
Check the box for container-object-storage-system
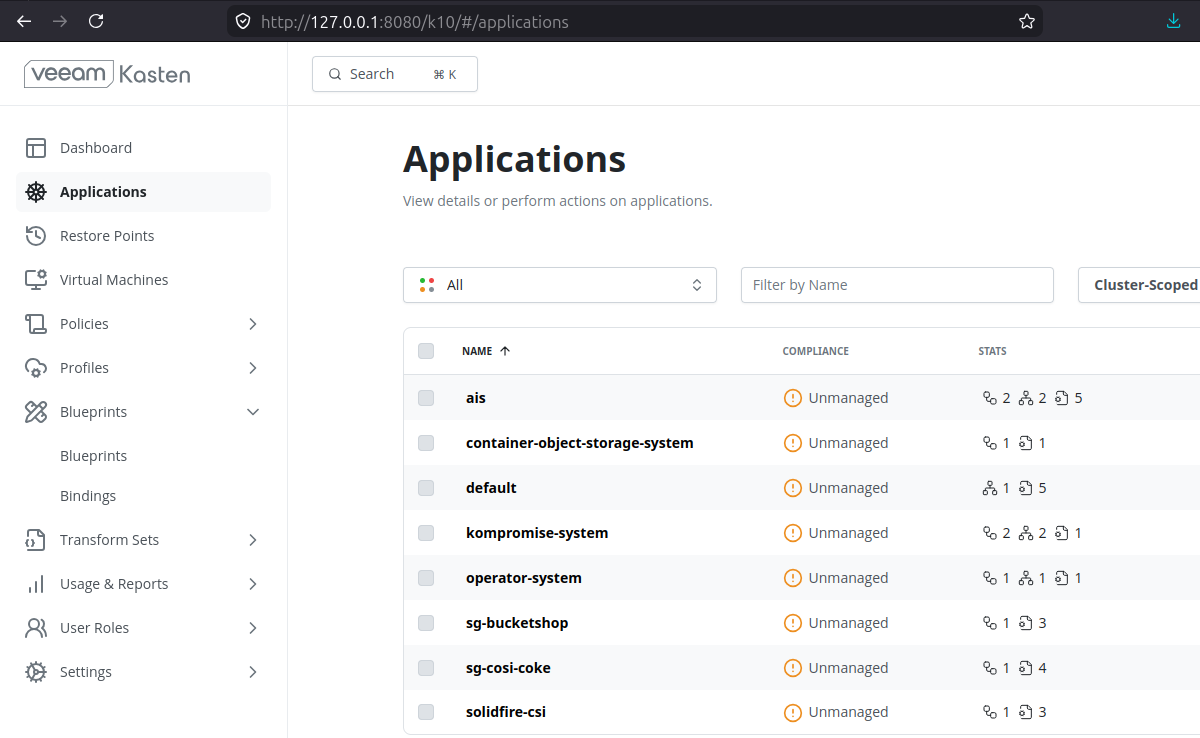426,443
